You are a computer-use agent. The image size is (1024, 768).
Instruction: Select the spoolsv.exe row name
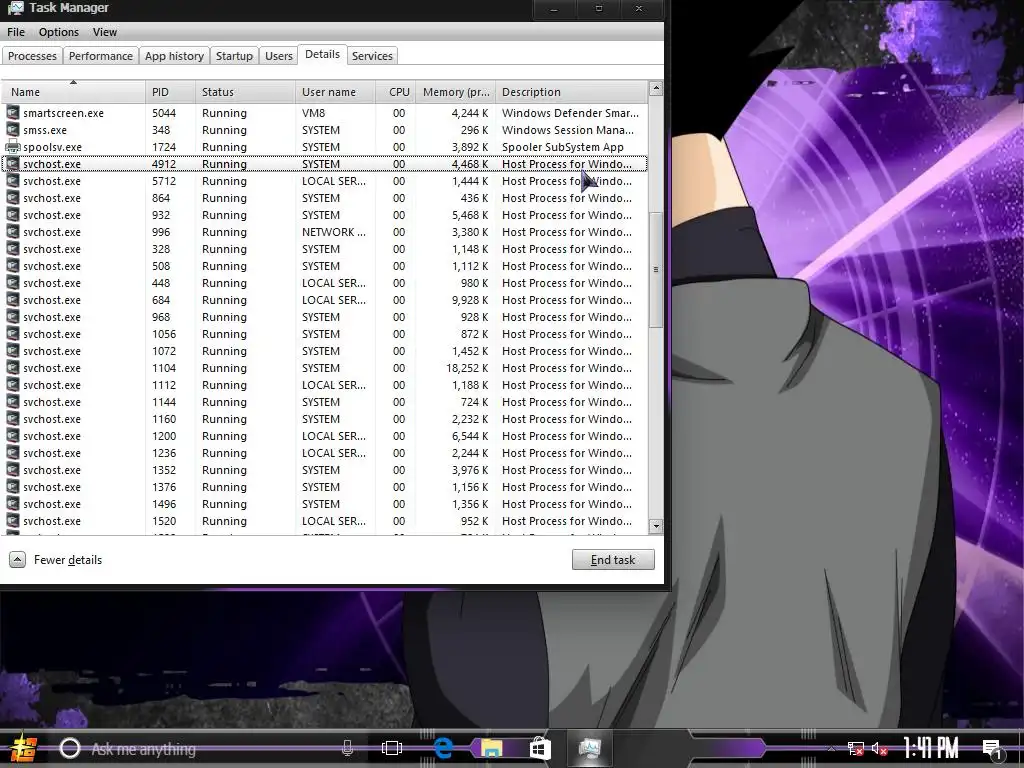(52, 147)
